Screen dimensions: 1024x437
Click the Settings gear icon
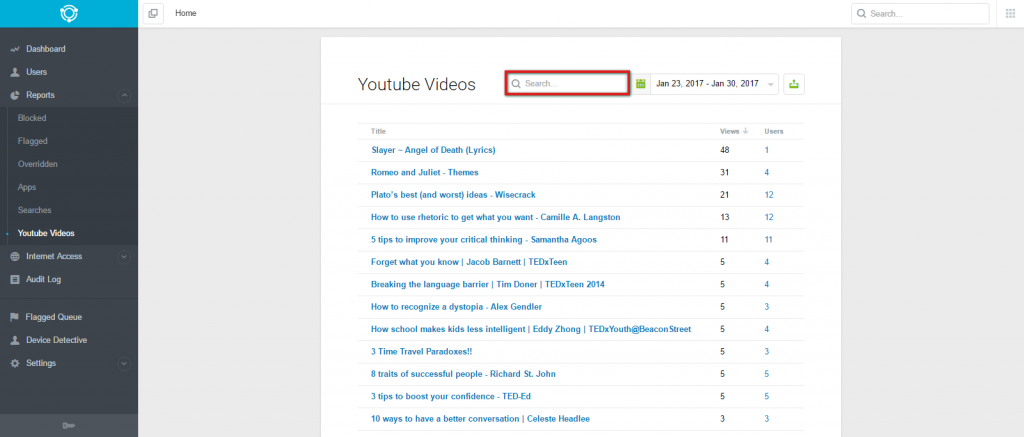[x=14, y=363]
